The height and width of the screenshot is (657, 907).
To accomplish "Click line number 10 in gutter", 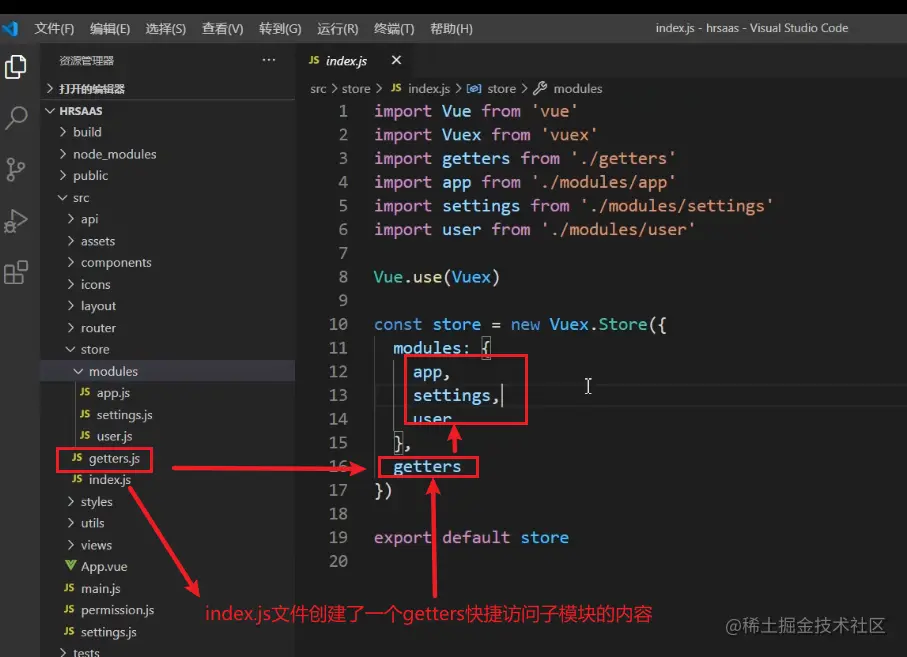I will tap(338, 324).
